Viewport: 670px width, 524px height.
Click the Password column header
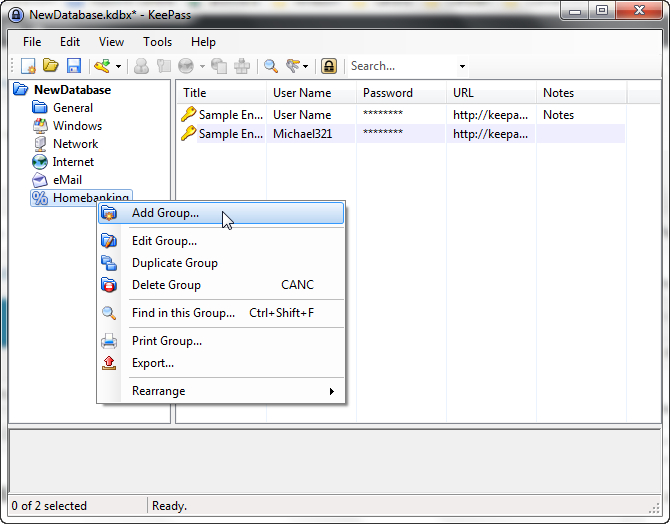coord(387,93)
